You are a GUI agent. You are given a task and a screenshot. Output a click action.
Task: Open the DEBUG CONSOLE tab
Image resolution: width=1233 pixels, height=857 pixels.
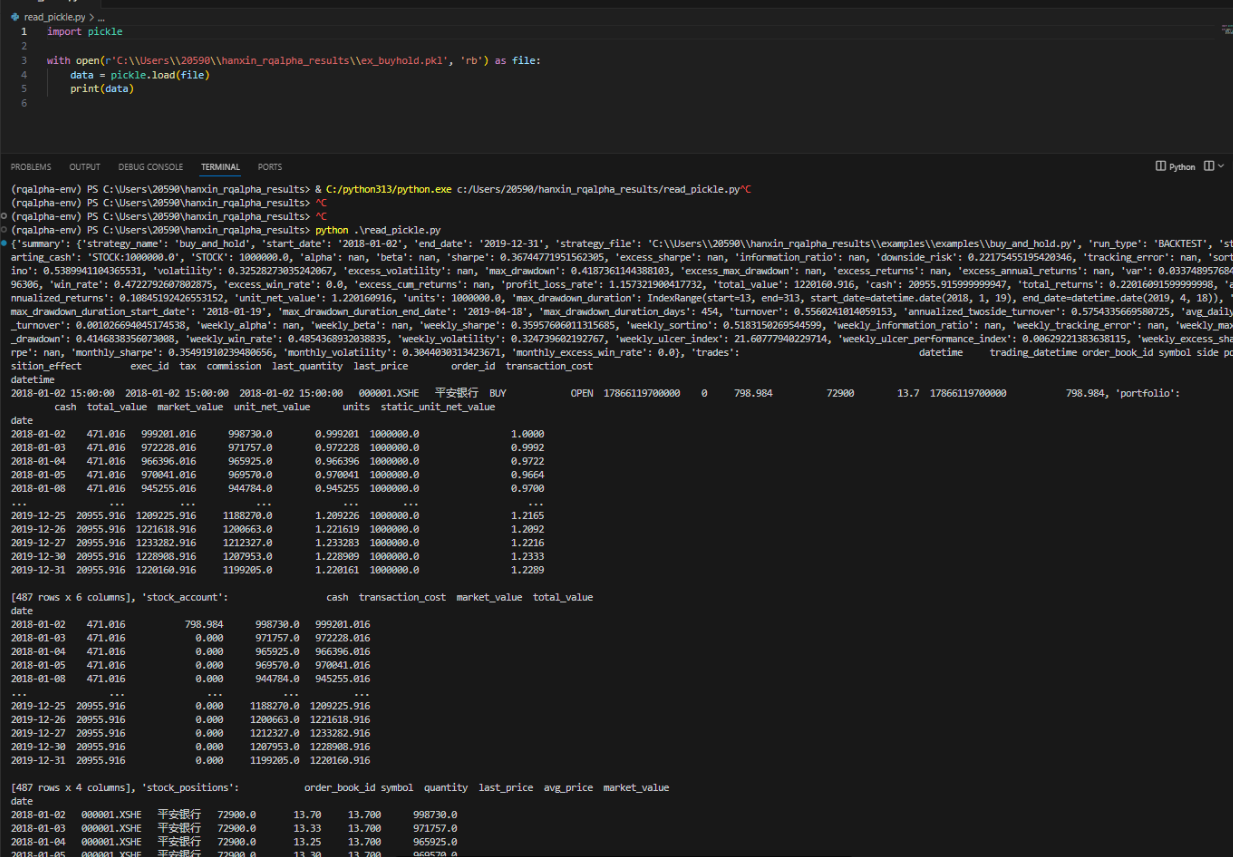[x=151, y=167]
